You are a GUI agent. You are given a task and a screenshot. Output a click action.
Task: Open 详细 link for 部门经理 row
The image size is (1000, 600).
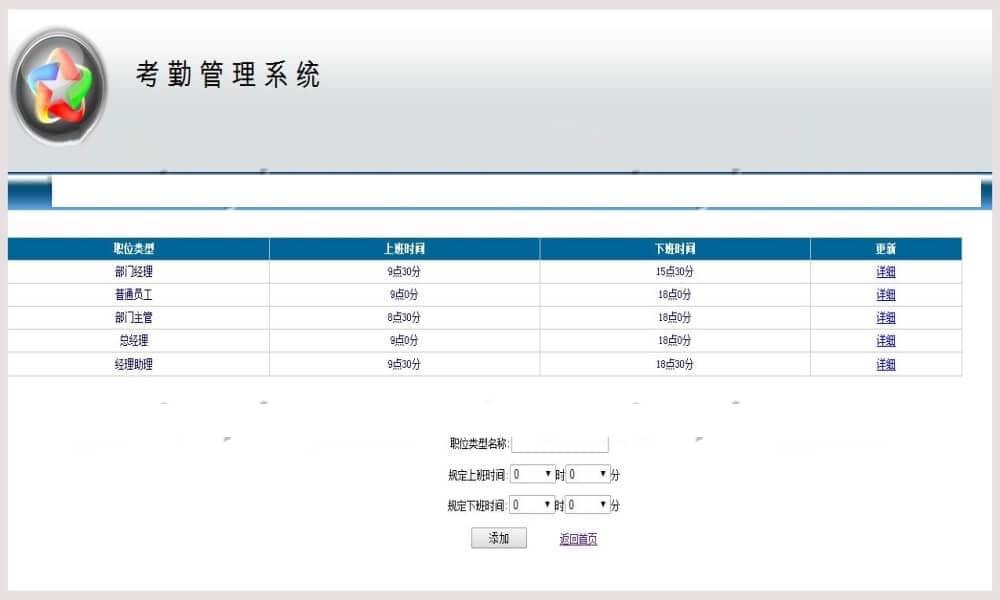885,272
